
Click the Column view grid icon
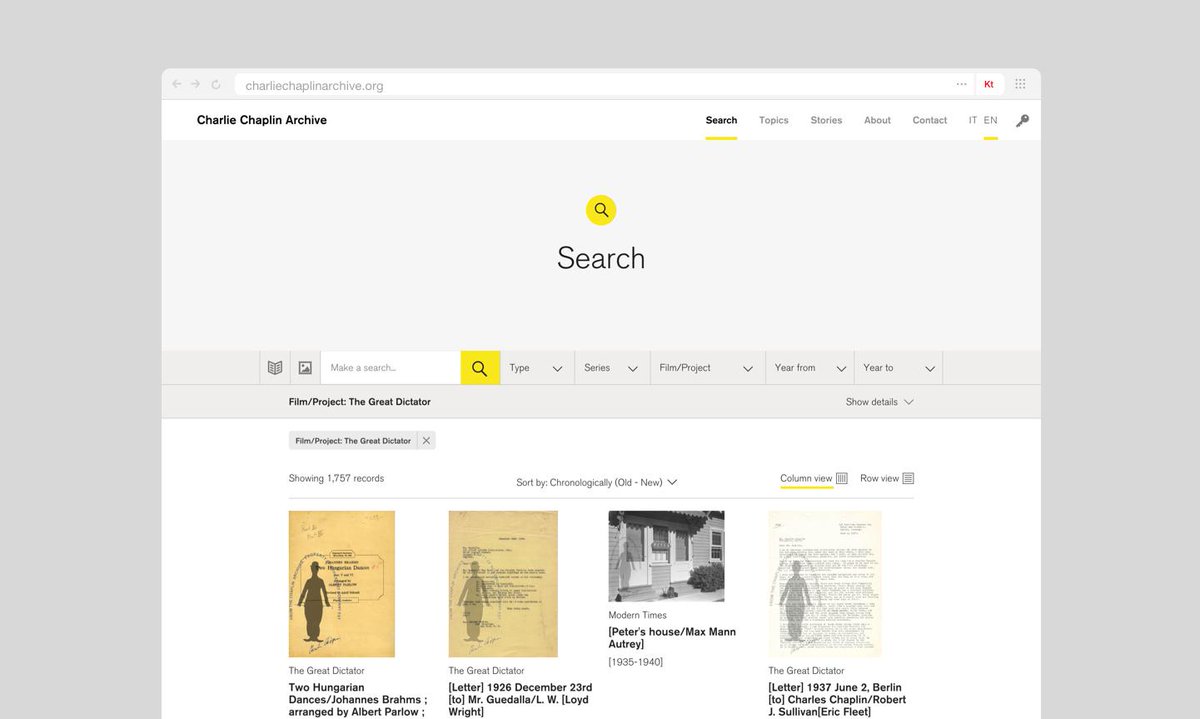[842, 479]
